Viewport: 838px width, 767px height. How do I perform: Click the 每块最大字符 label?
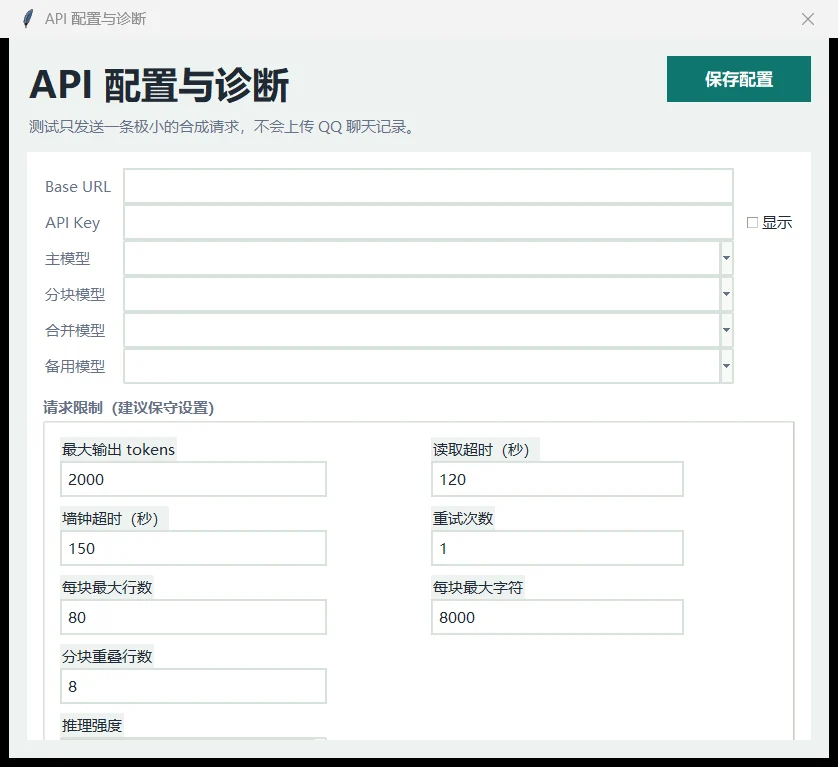478,587
